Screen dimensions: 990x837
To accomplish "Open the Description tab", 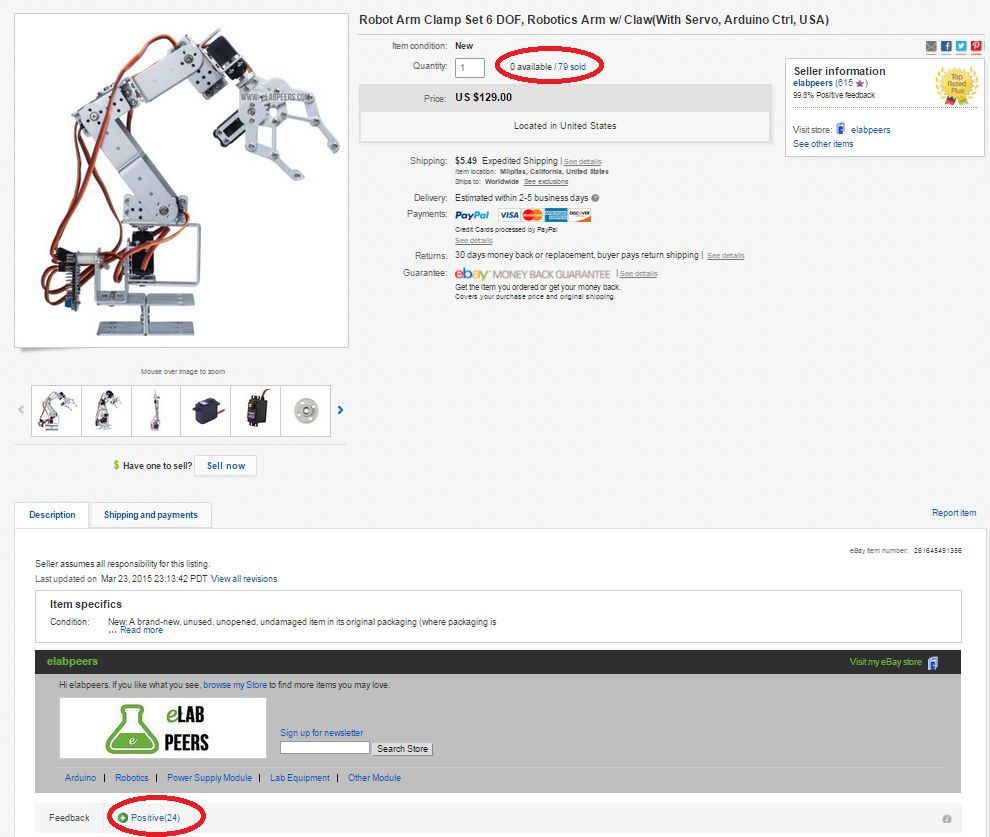I will (52, 515).
